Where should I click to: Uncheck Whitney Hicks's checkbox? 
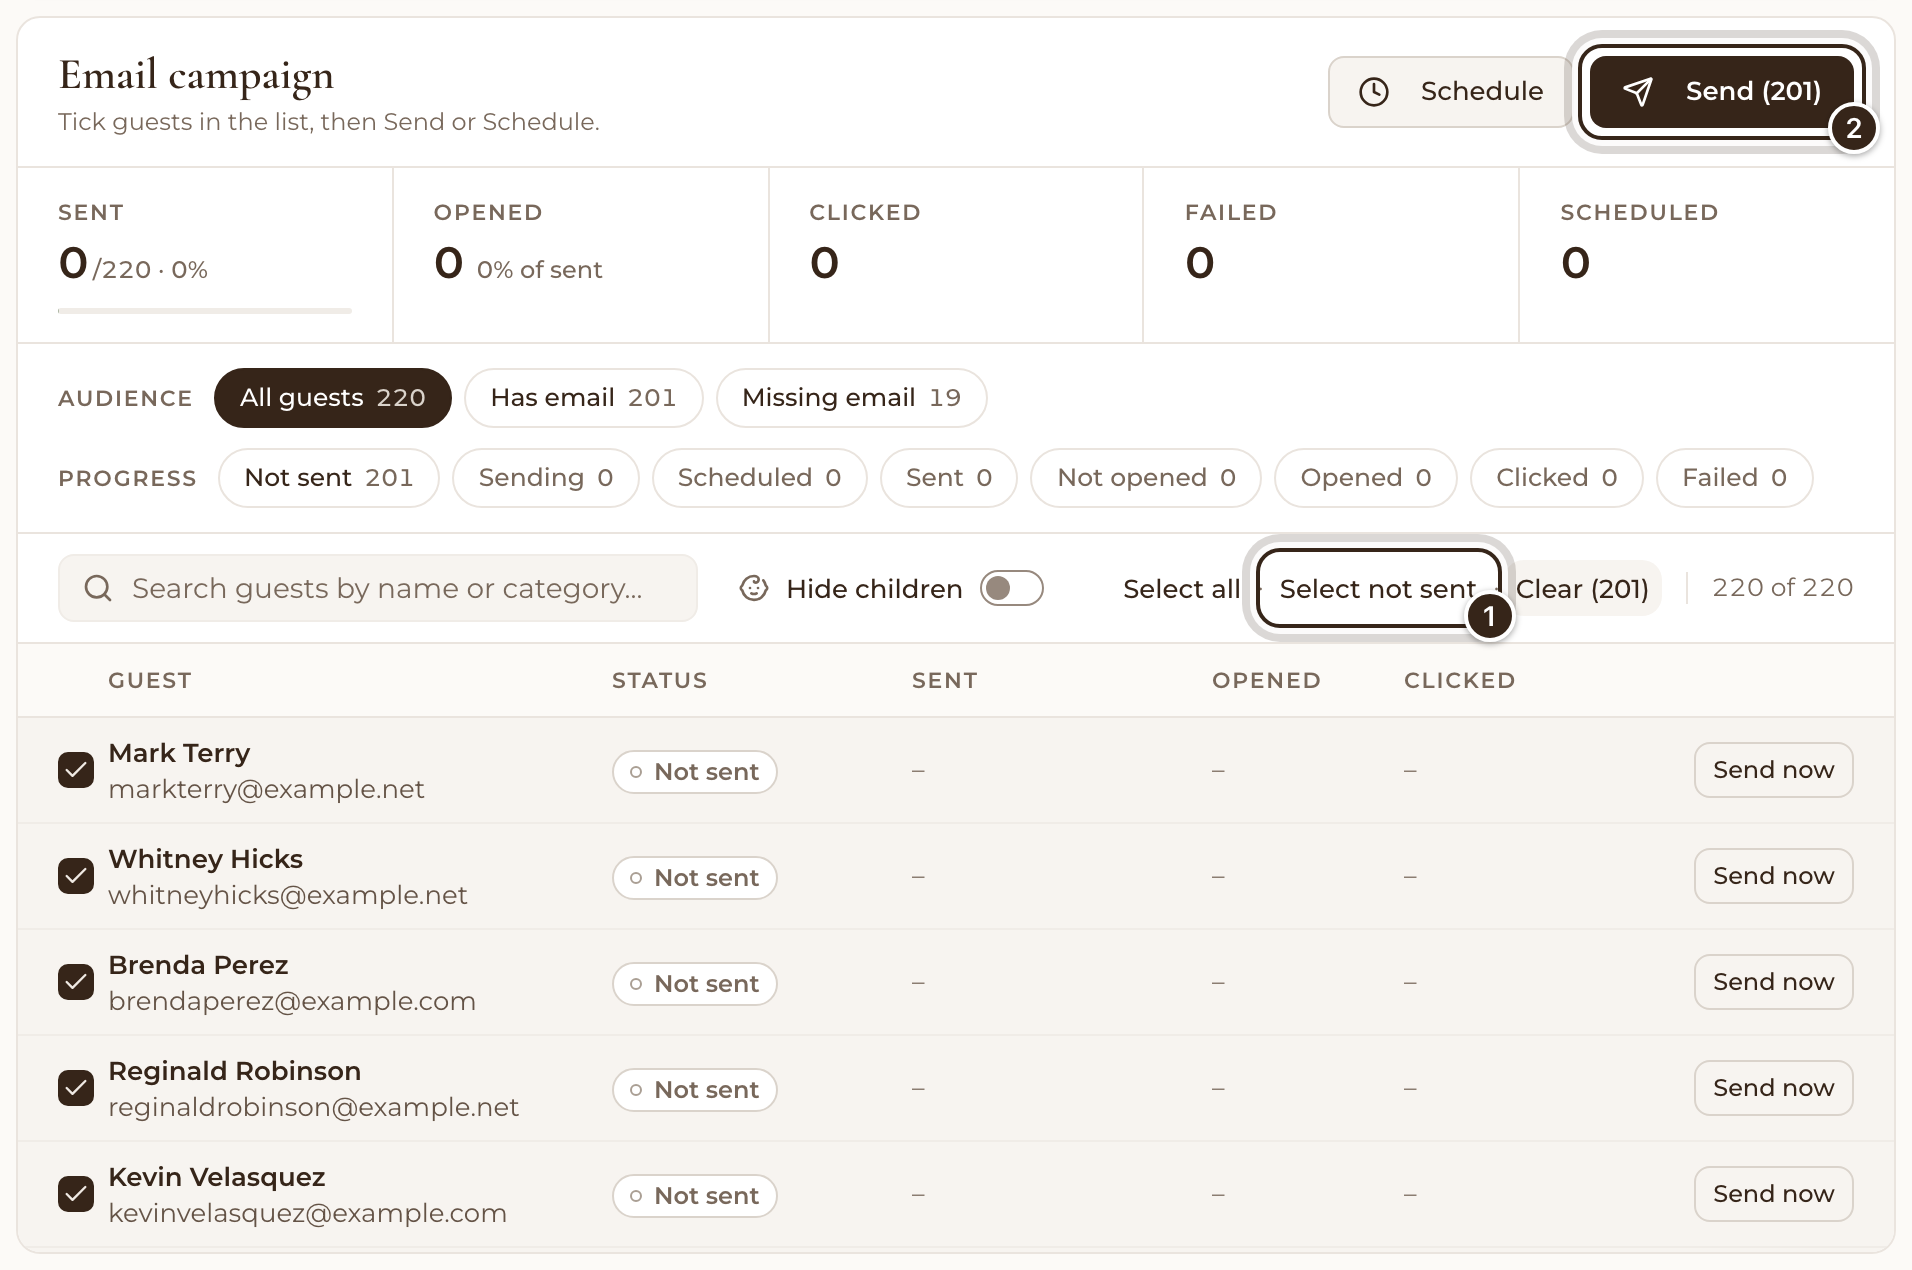point(76,876)
